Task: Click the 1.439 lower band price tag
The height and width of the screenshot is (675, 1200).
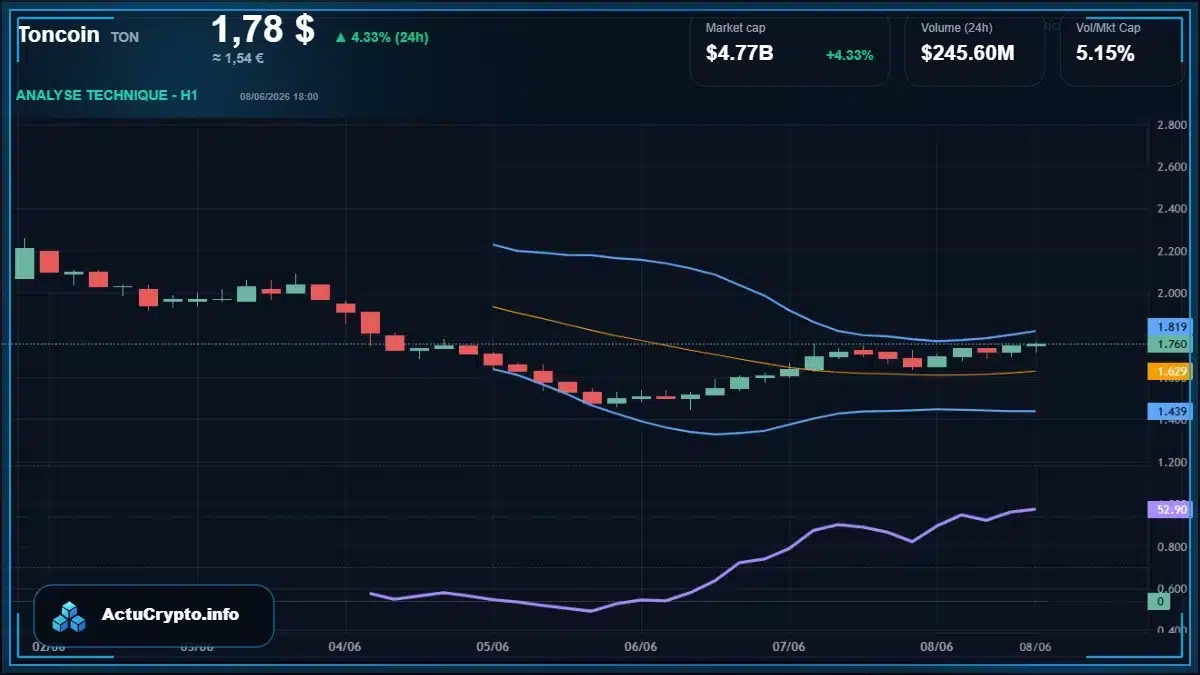Action: click(1172, 412)
